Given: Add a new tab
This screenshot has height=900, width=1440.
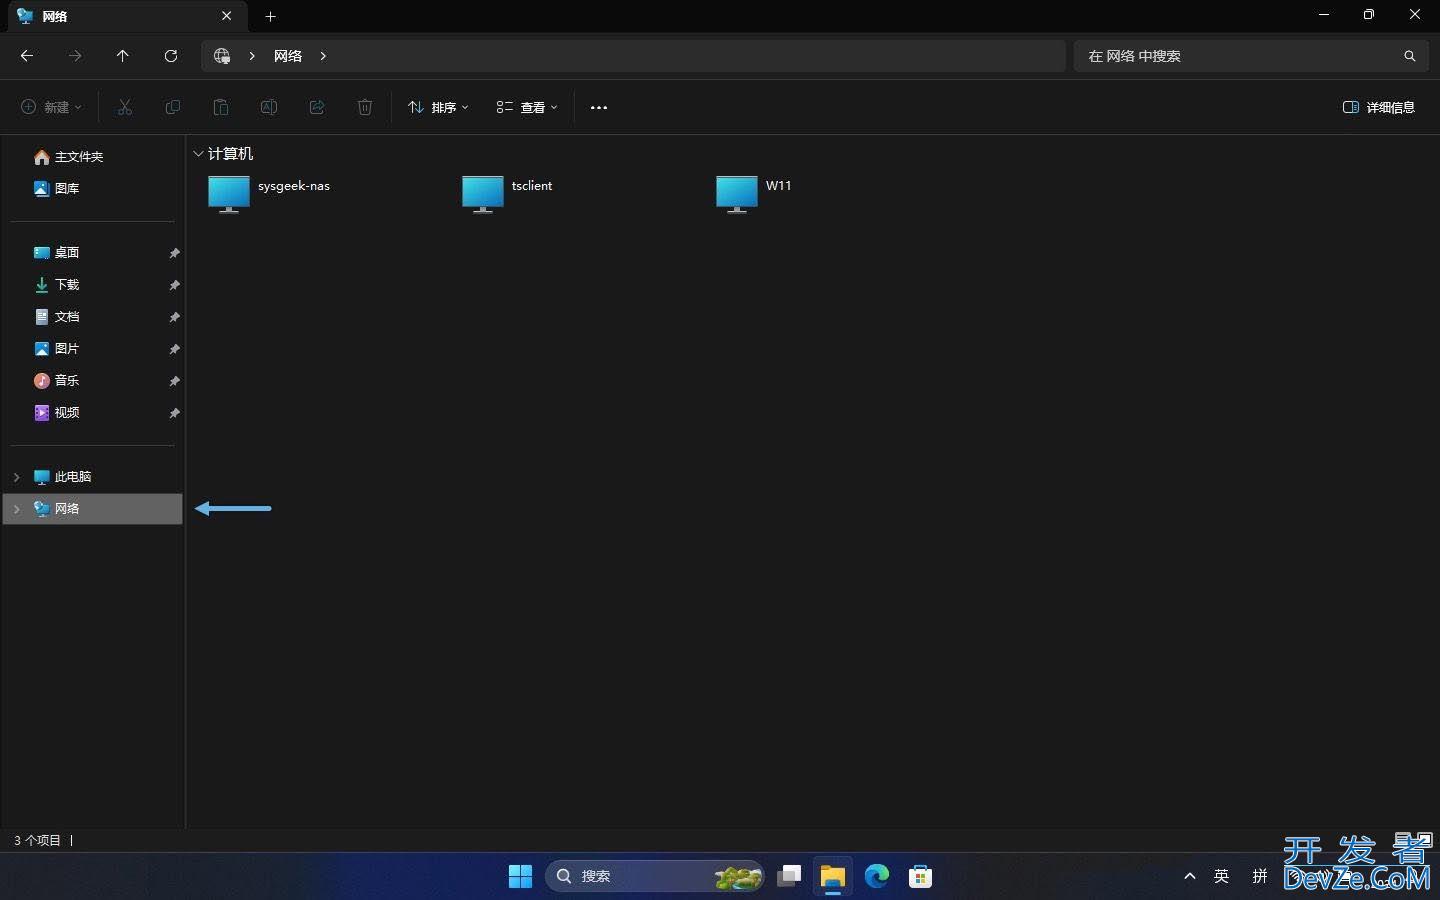Looking at the screenshot, I should coord(271,16).
